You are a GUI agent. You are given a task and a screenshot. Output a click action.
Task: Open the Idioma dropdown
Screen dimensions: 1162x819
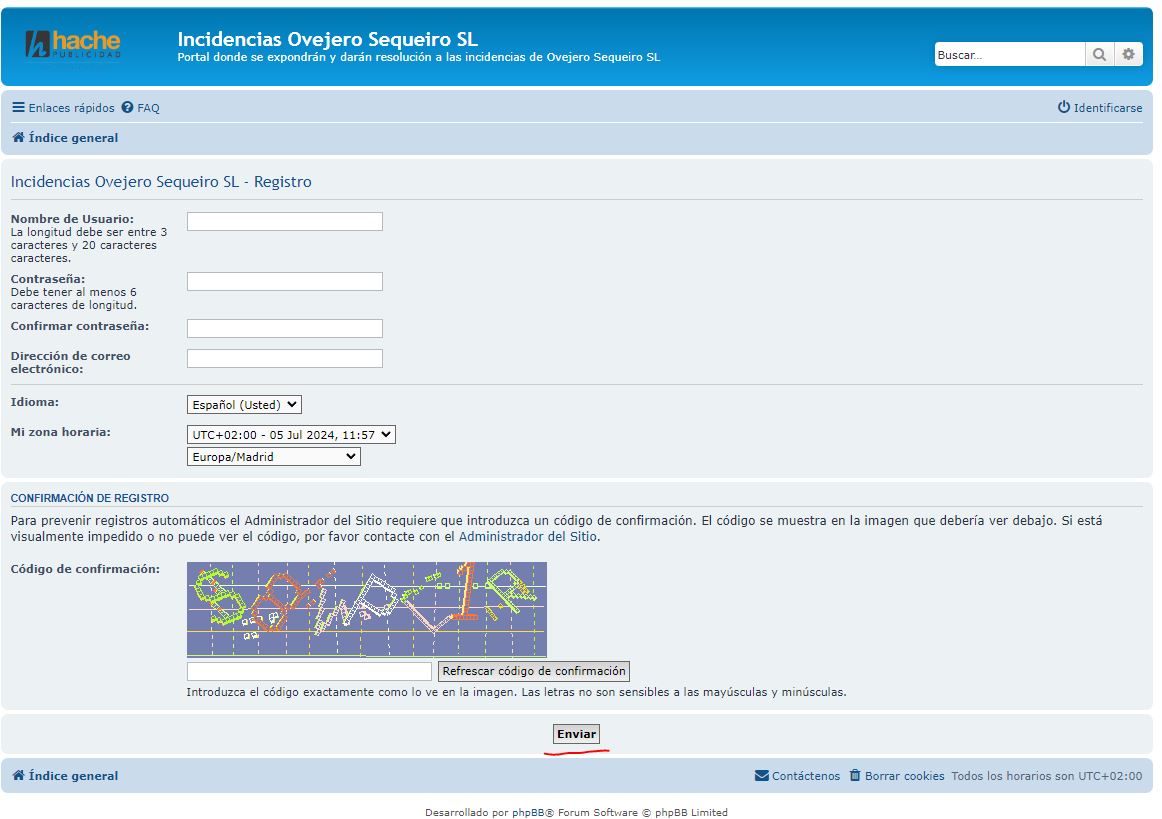pos(244,405)
